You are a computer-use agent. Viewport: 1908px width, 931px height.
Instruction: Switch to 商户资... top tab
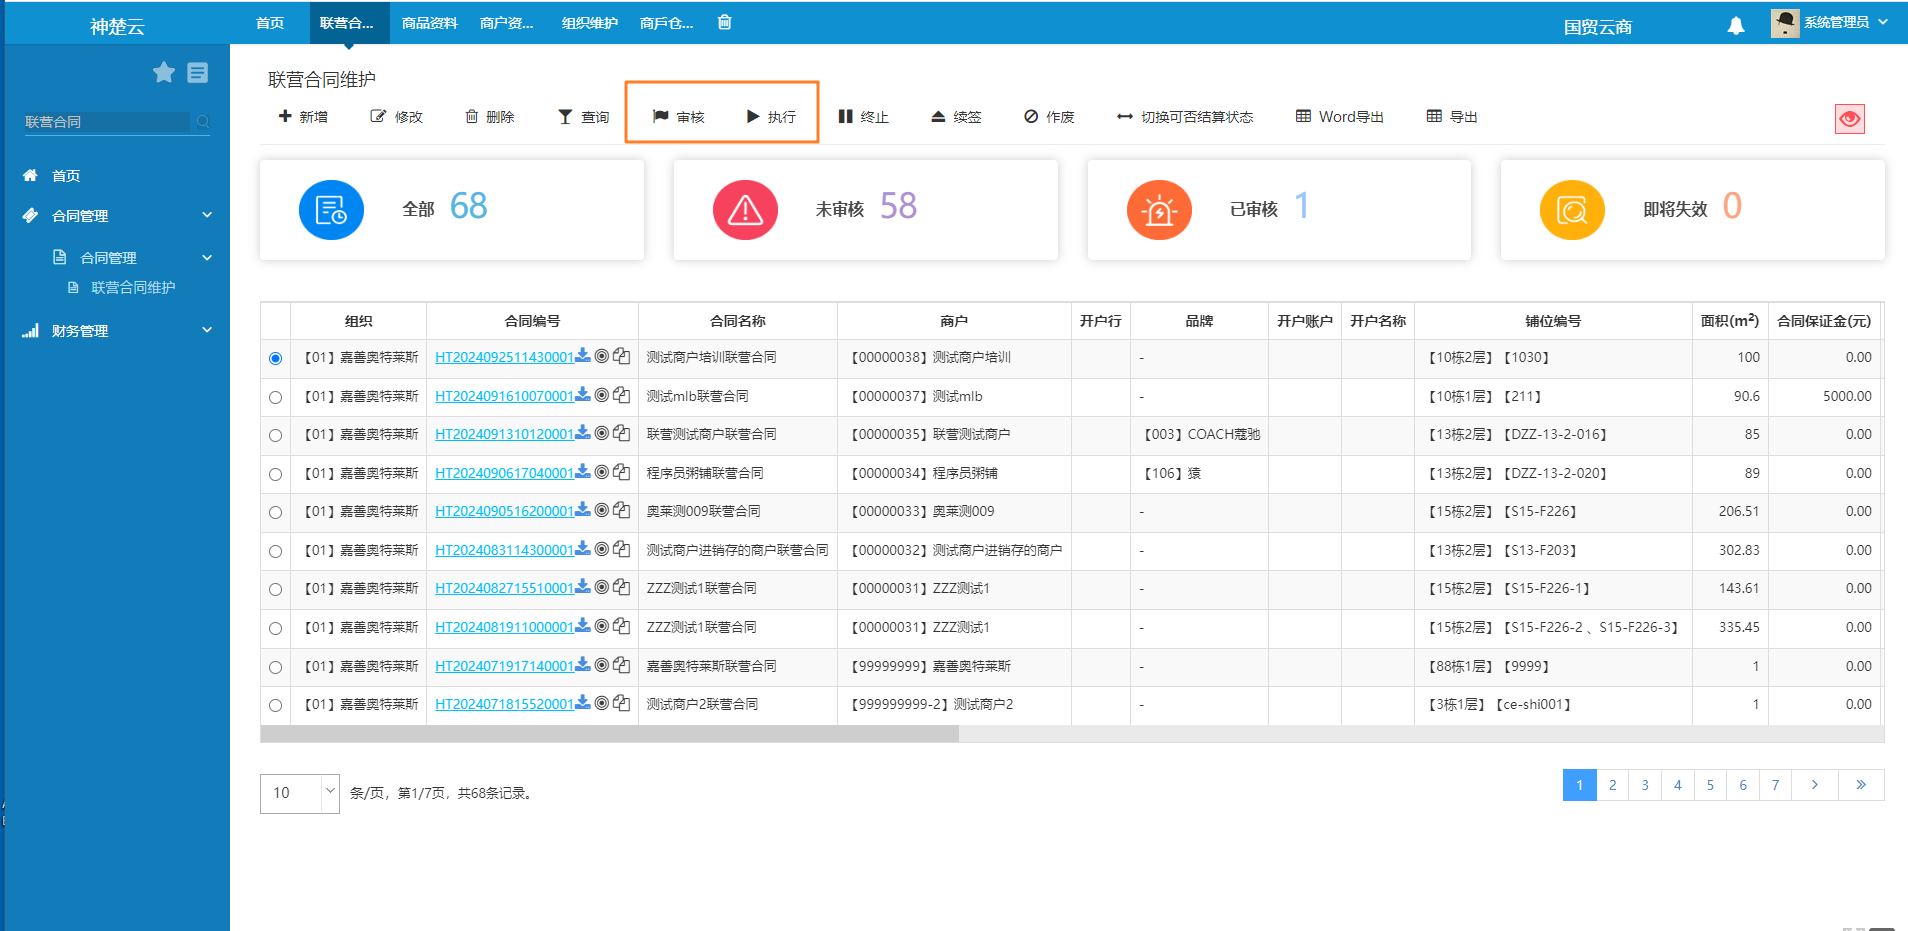pyautogui.click(x=507, y=23)
